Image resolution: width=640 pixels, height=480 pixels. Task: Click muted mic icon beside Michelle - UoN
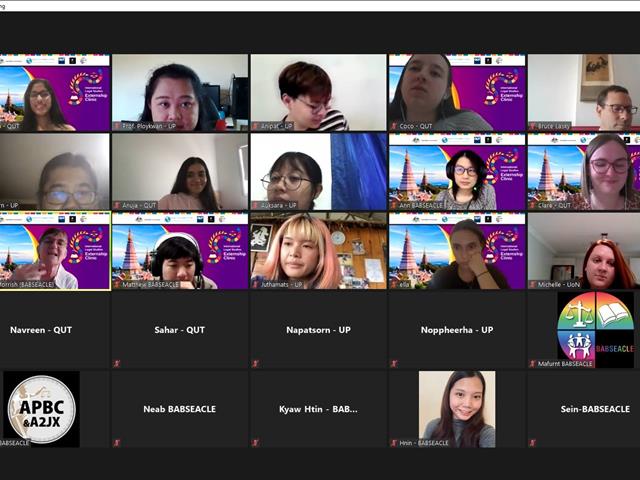[x=533, y=284]
